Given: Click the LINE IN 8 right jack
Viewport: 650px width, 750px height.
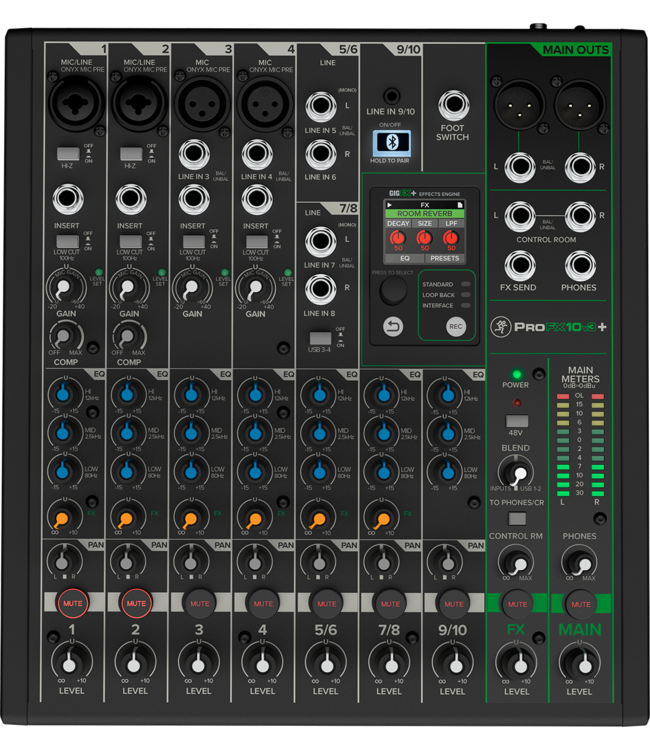Looking at the screenshot, I should pos(320,289).
